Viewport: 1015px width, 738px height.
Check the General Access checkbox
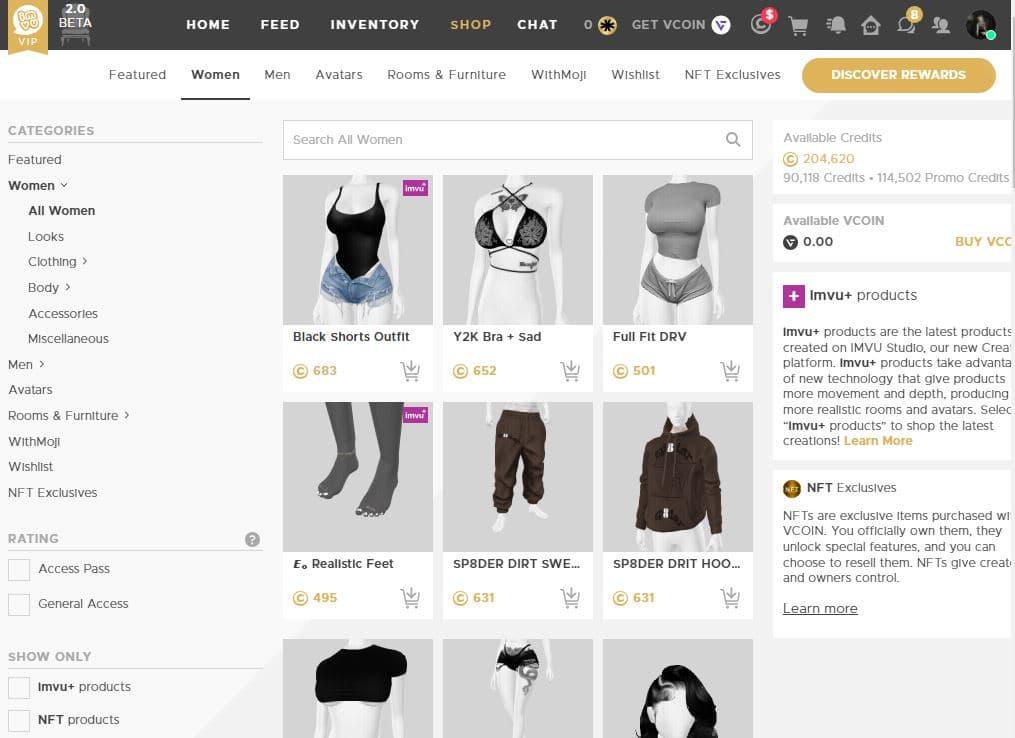[19, 605]
